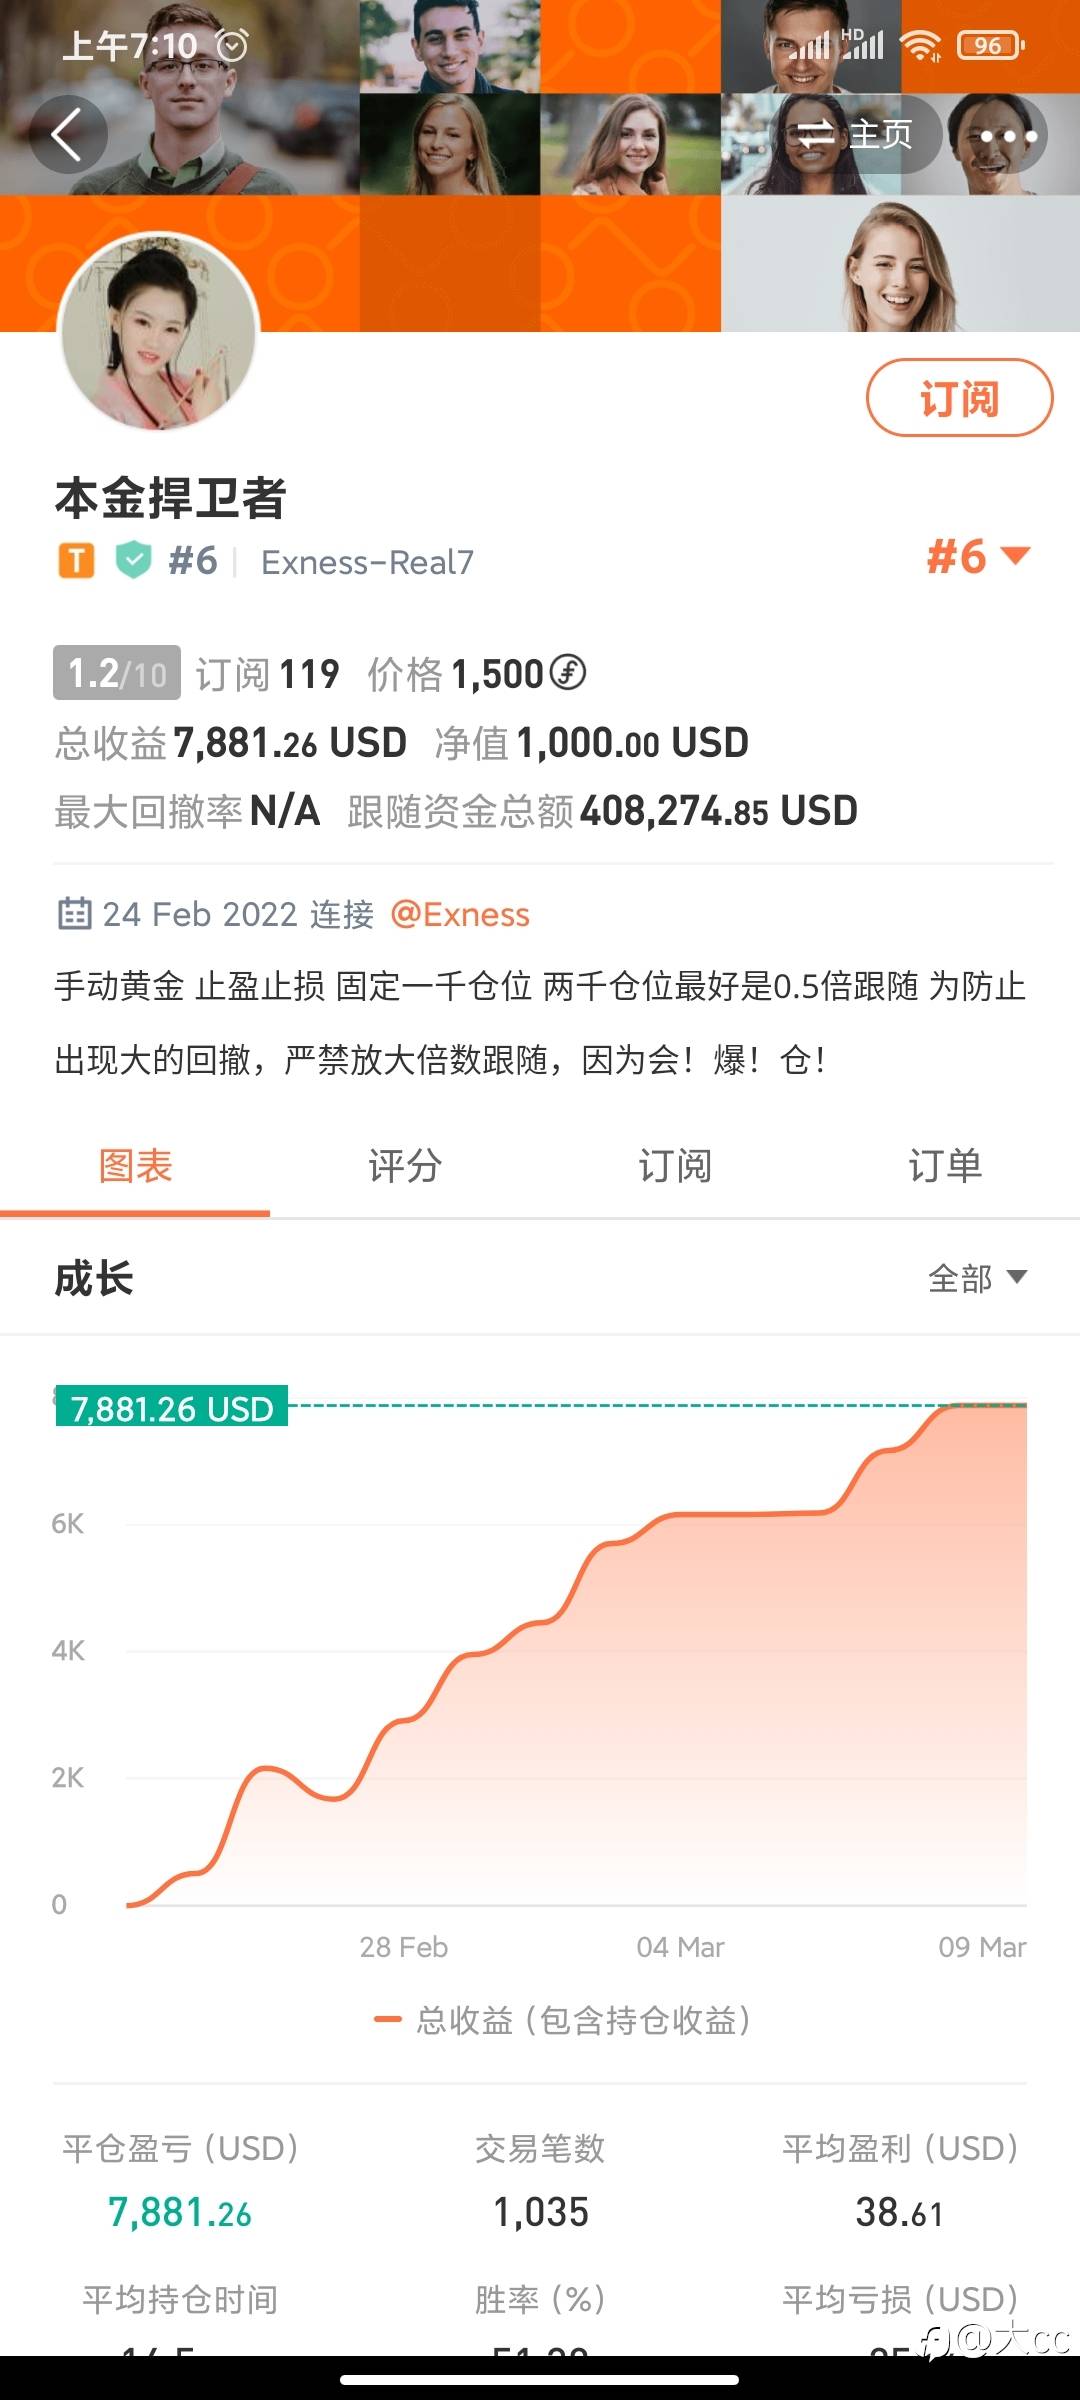Toggle the 总收益 chart legend series
Viewport: 1080px width, 2400px height.
point(563,2021)
